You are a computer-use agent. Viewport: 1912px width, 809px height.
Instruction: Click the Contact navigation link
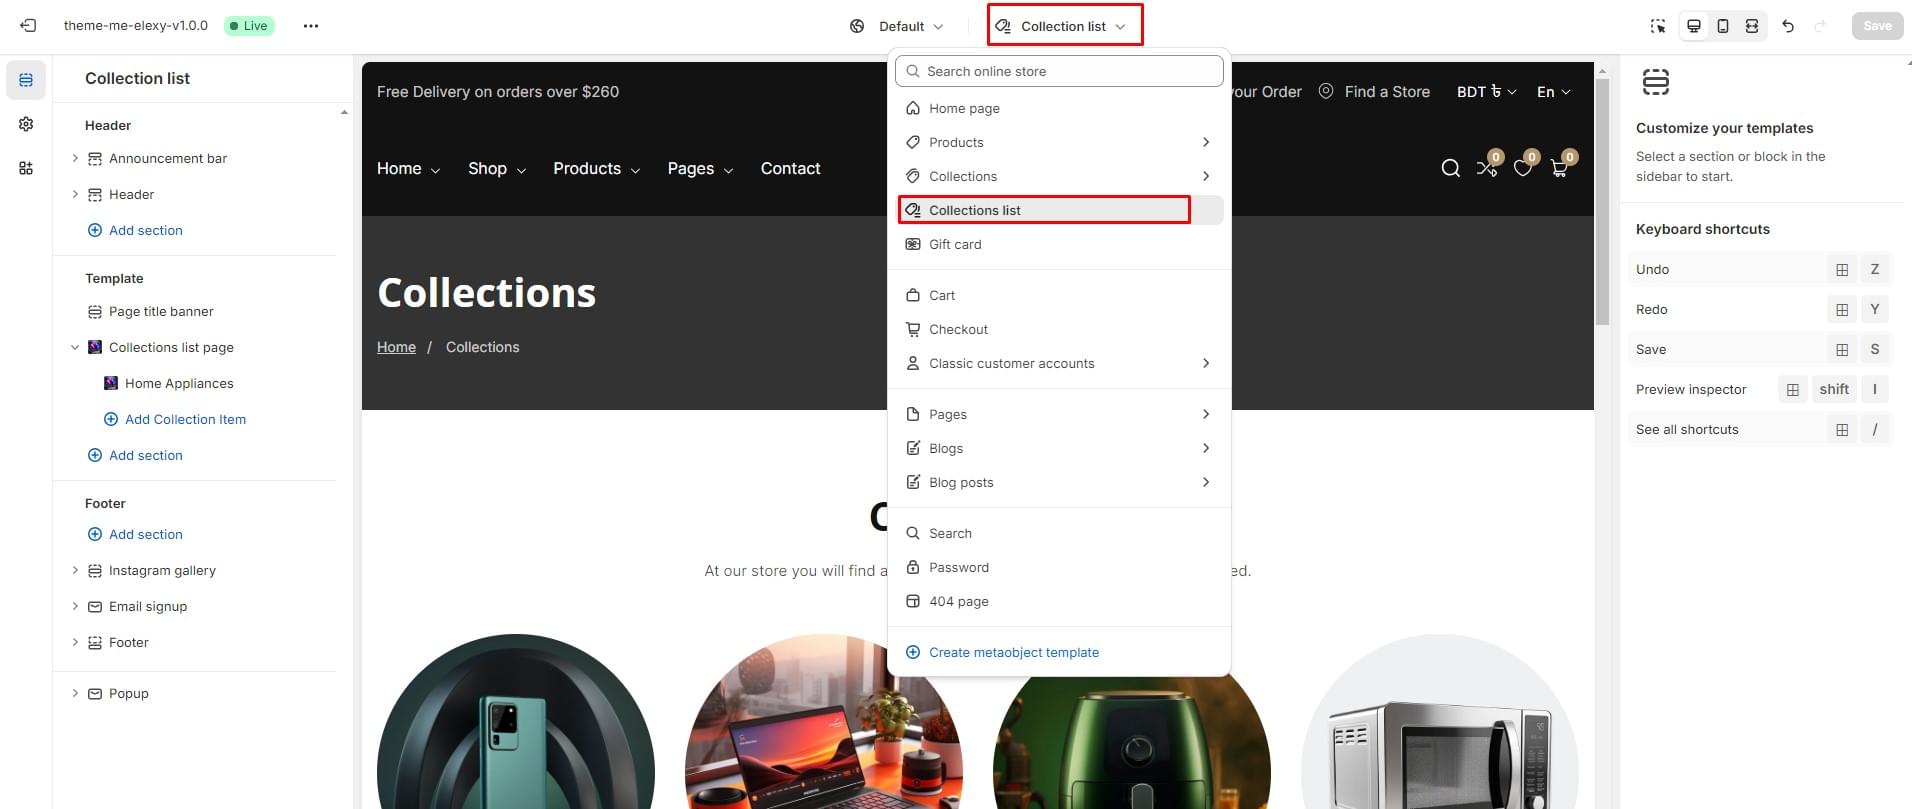(790, 168)
